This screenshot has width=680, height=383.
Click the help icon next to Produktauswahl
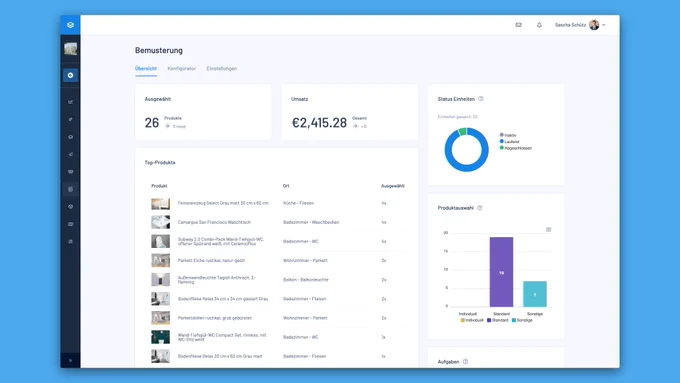480,208
